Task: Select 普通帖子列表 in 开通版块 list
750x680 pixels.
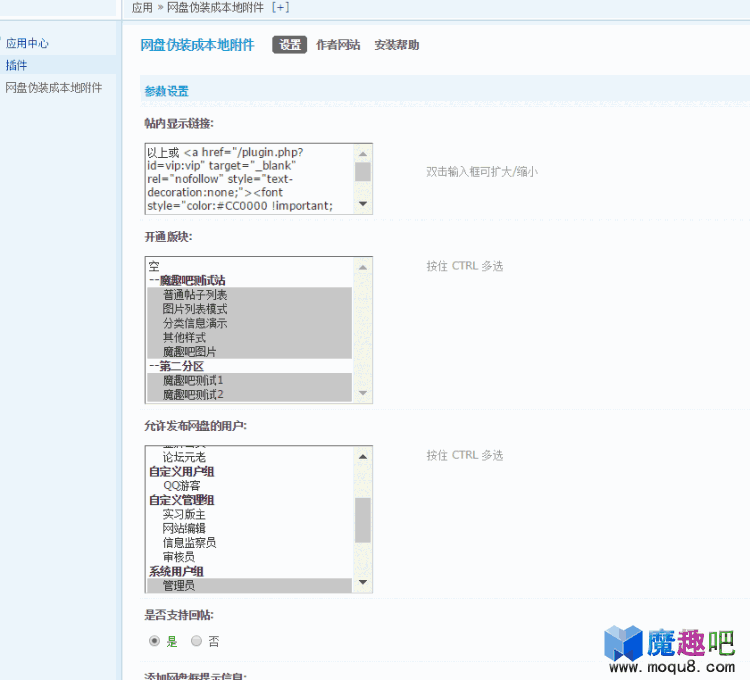Action: click(x=249, y=295)
